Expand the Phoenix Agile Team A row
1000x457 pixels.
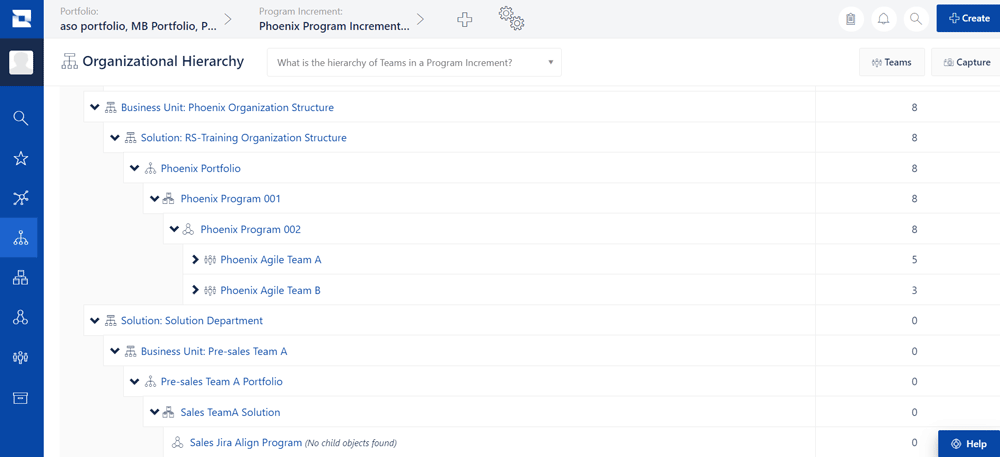point(196,259)
